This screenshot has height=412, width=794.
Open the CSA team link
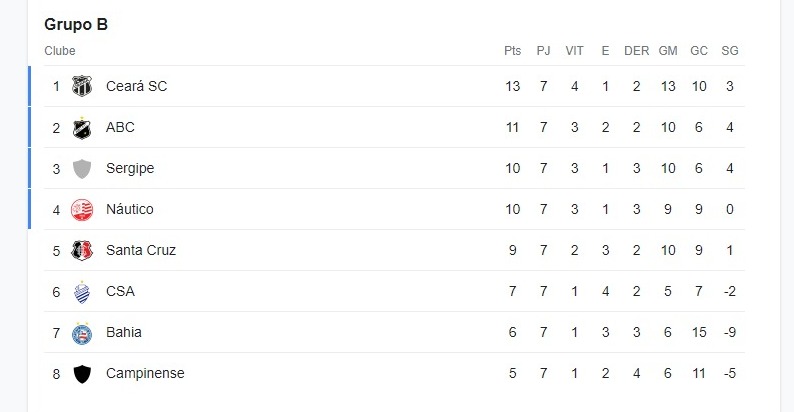[120, 292]
